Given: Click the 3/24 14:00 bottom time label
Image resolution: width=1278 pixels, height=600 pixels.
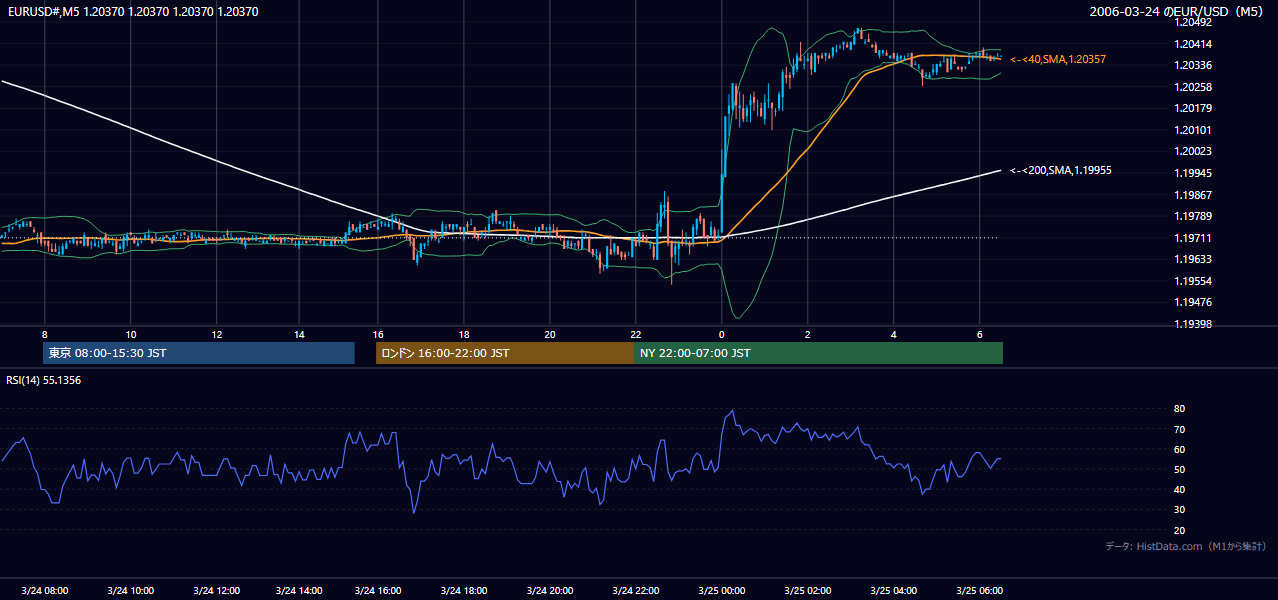Looking at the screenshot, I should pos(297,591).
